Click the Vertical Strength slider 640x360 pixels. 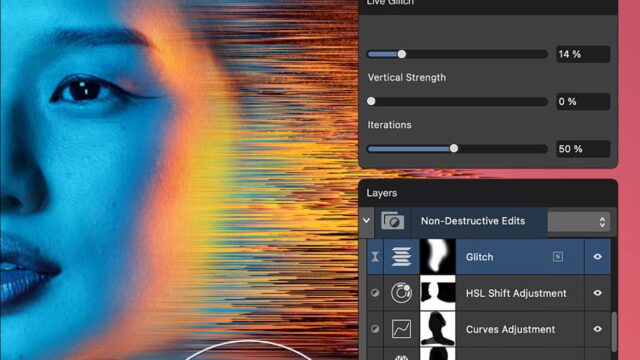pos(457,101)
